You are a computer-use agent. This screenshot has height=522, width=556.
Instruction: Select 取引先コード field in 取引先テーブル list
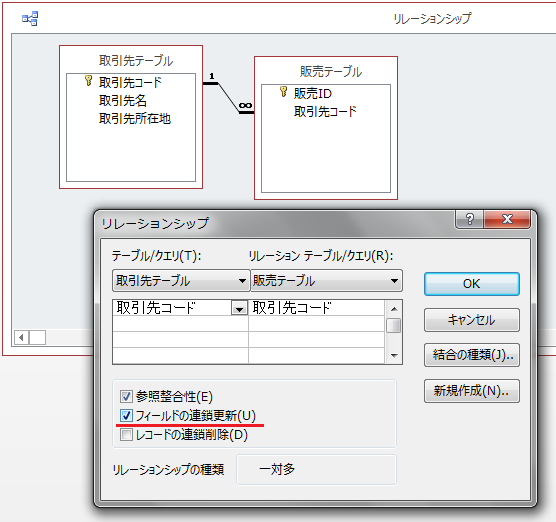coord(130,82)
